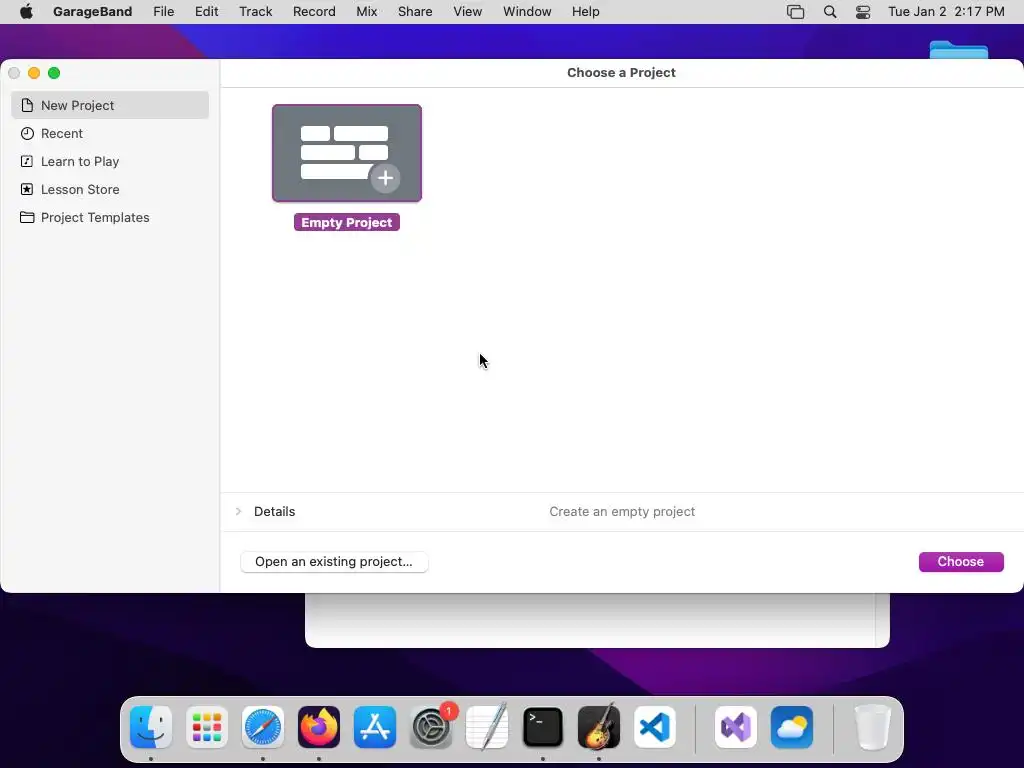Open the Mix menu

point(366,12)
